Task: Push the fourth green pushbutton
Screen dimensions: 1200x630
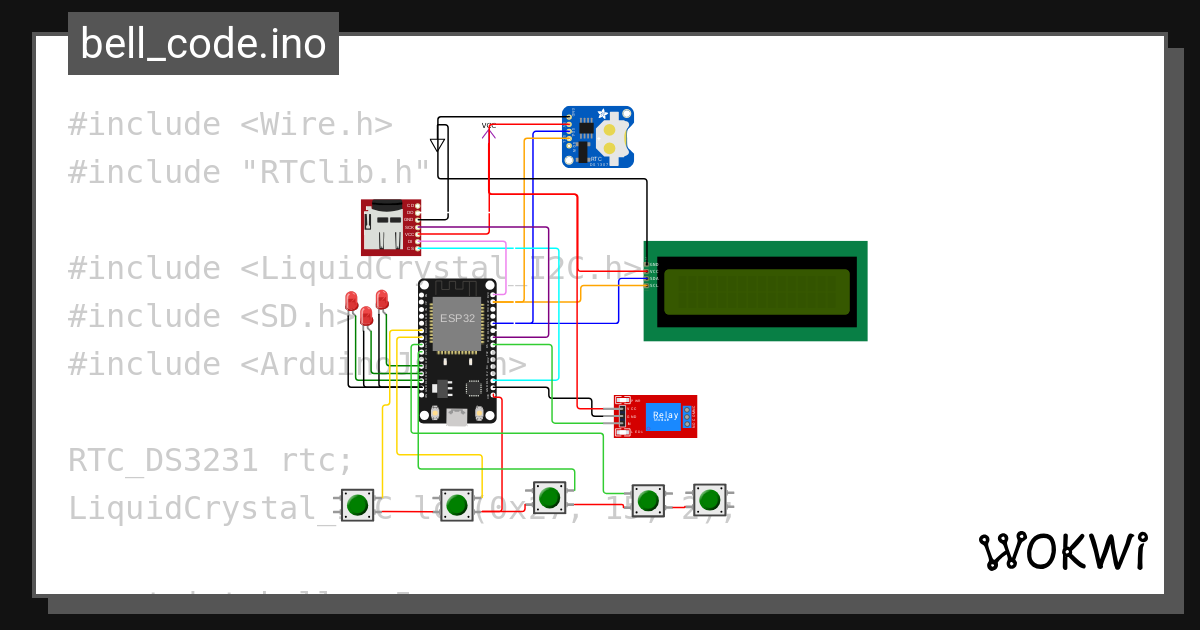Action: coord(648,500)
